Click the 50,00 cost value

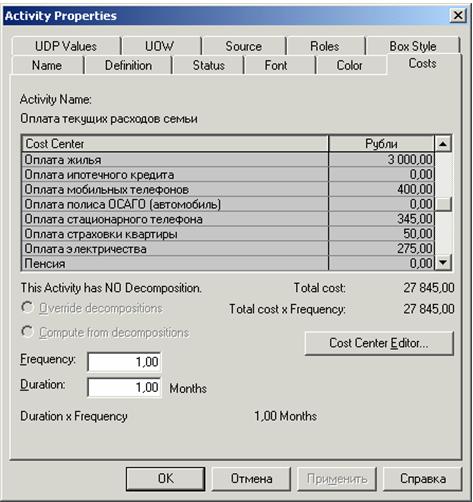coord(418,234)
